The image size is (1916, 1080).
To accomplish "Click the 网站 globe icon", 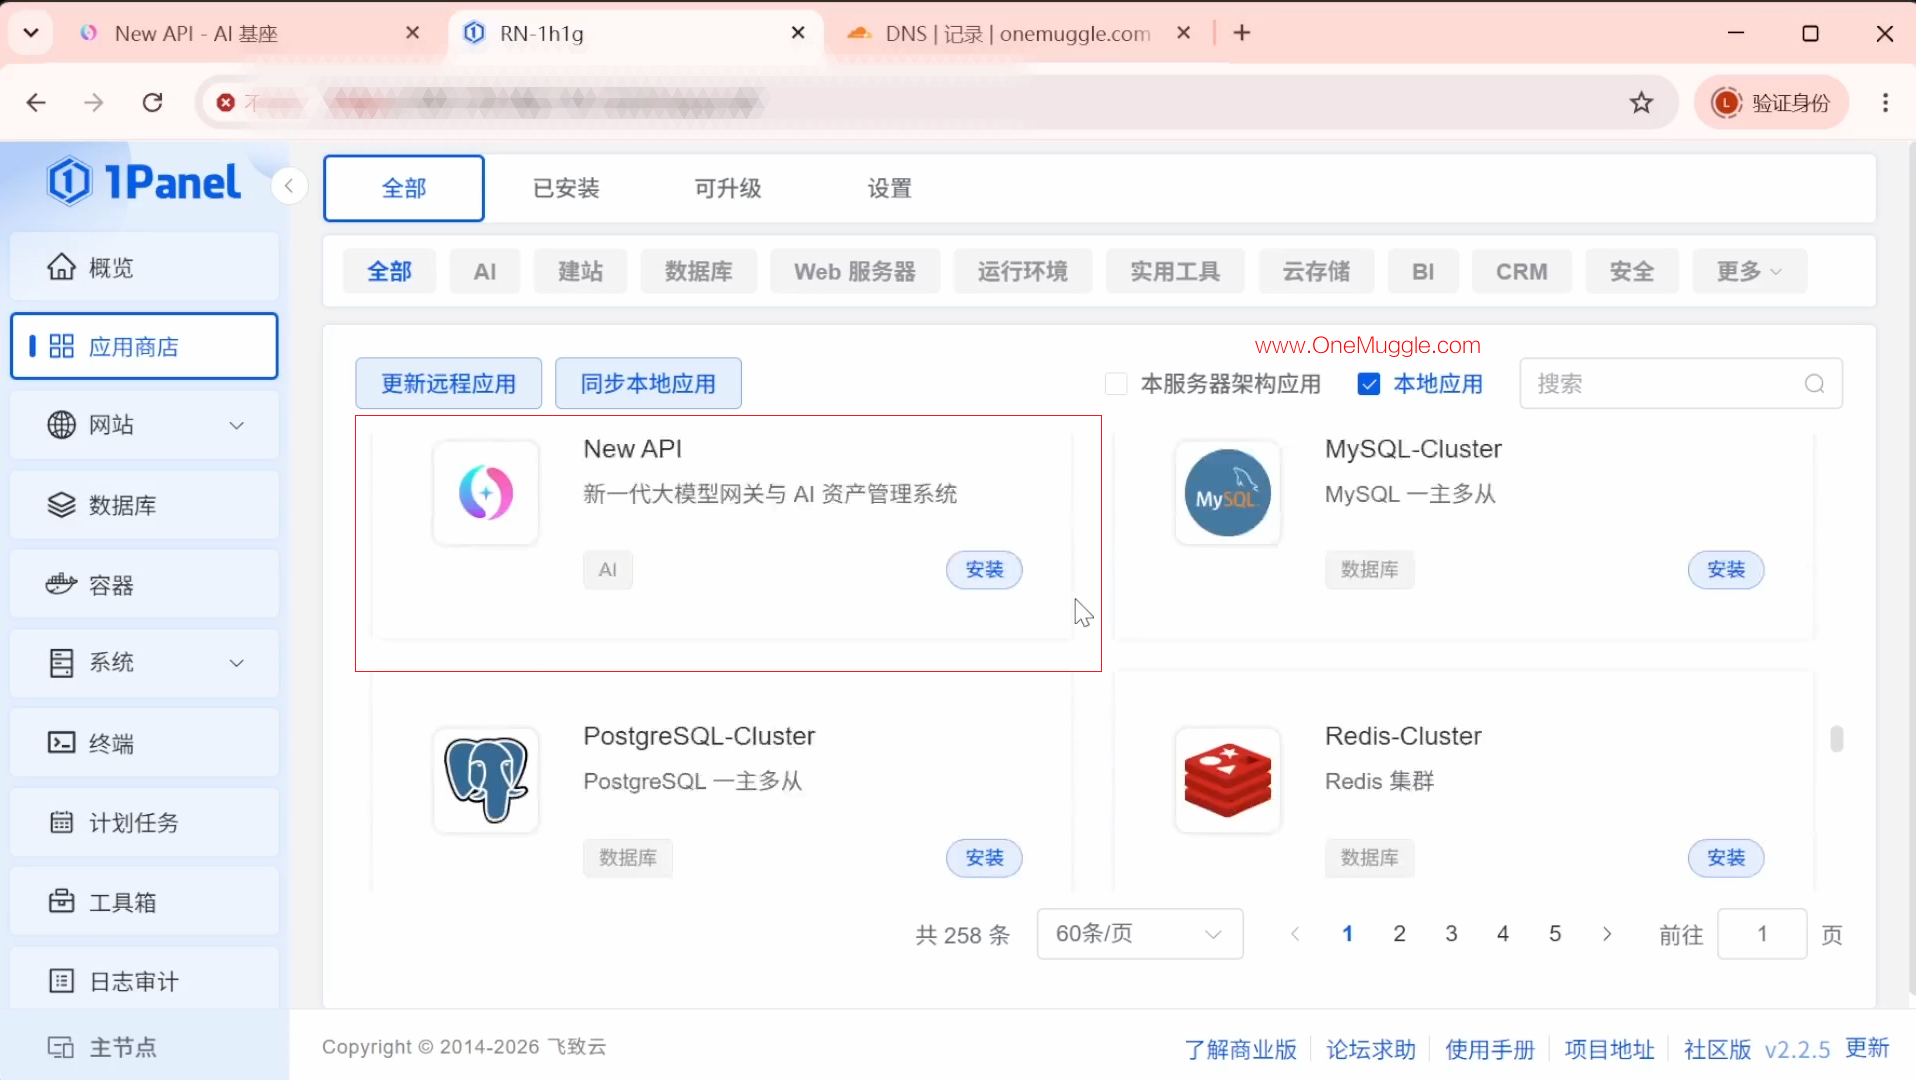I will pos(61,425).
